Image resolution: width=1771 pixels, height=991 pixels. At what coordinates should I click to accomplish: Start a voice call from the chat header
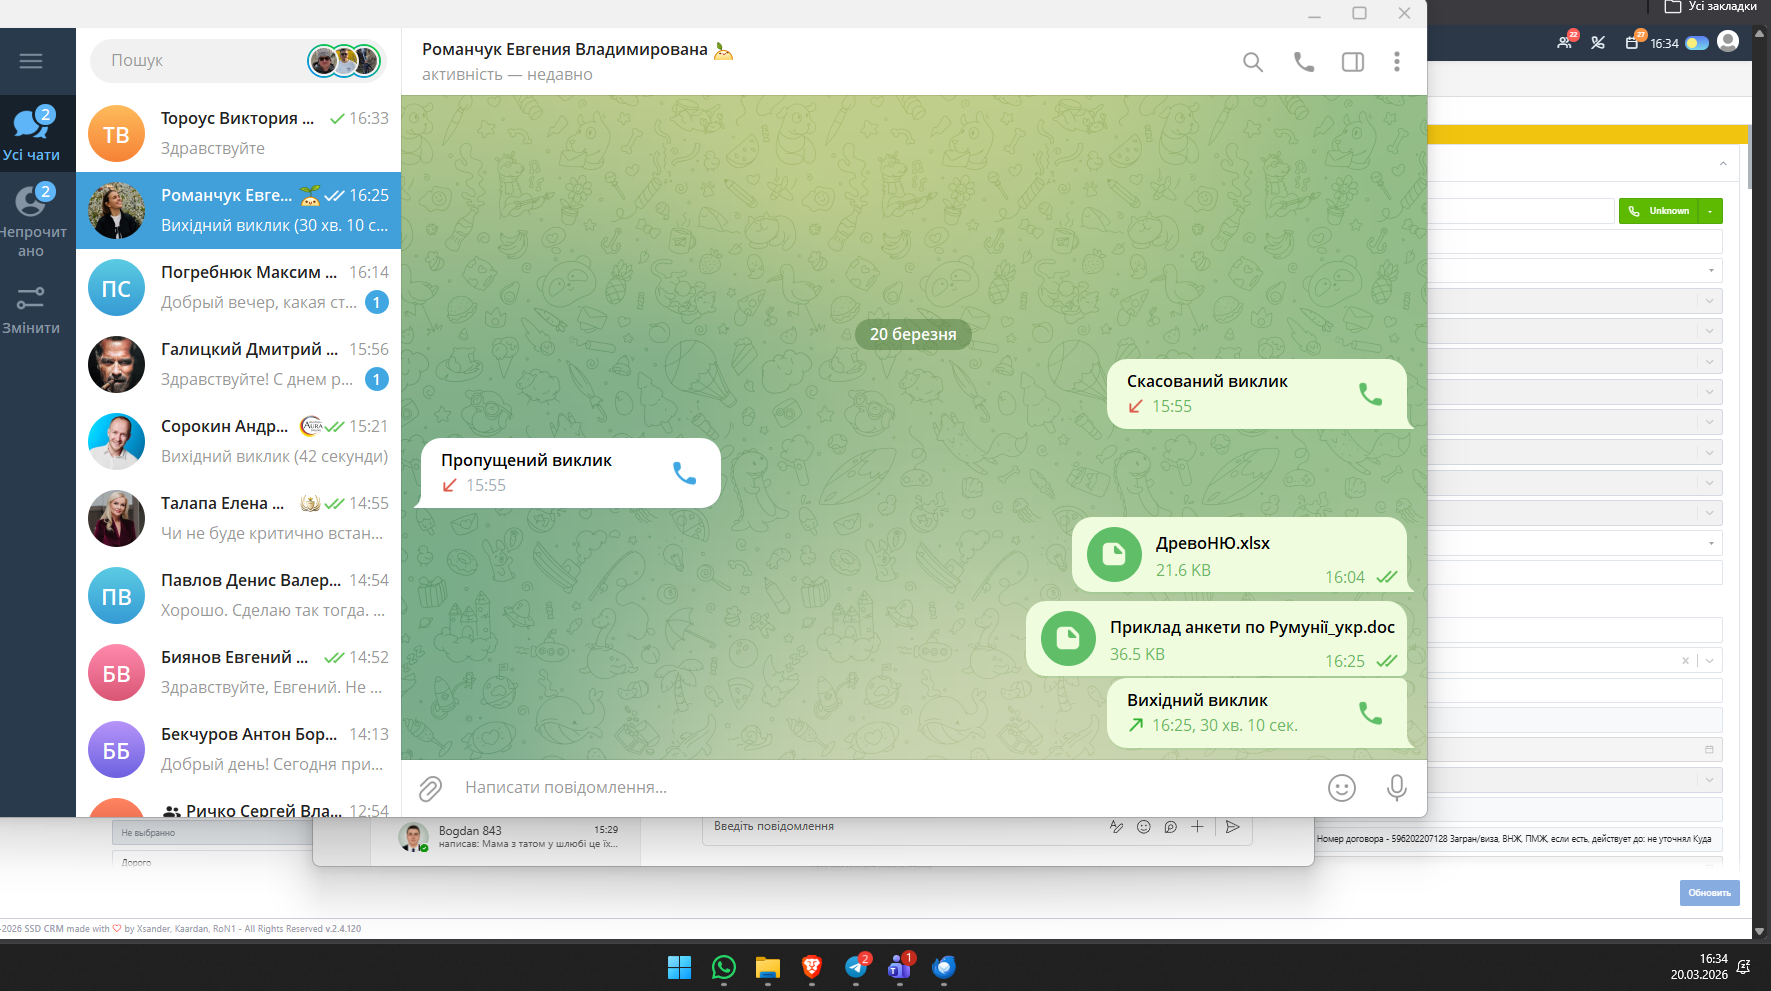[x=1304, y=62]
